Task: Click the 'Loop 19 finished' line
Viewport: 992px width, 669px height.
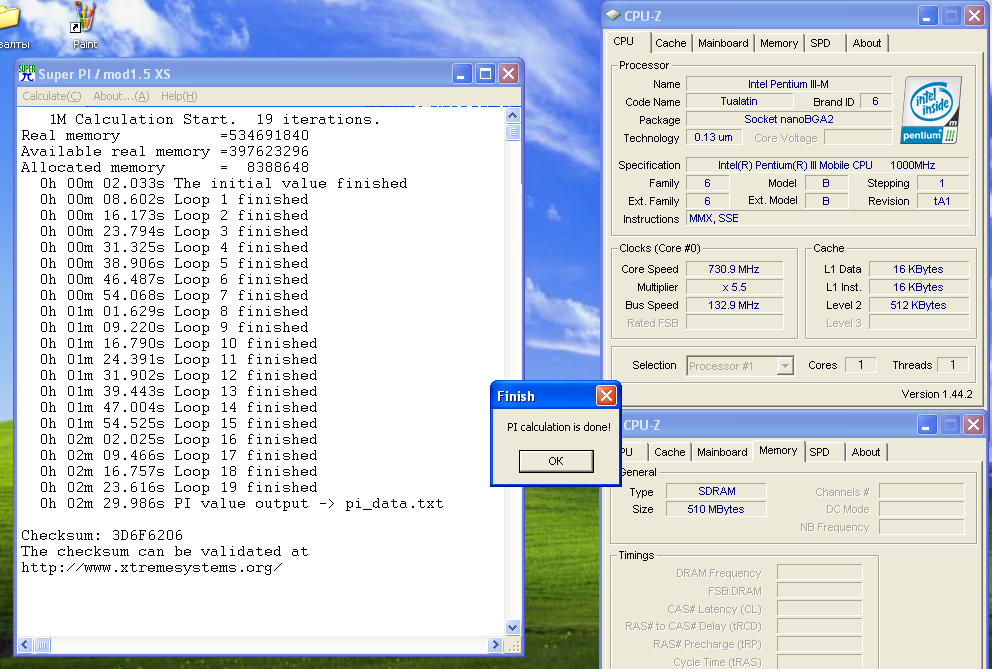Action: click(178, 487)
